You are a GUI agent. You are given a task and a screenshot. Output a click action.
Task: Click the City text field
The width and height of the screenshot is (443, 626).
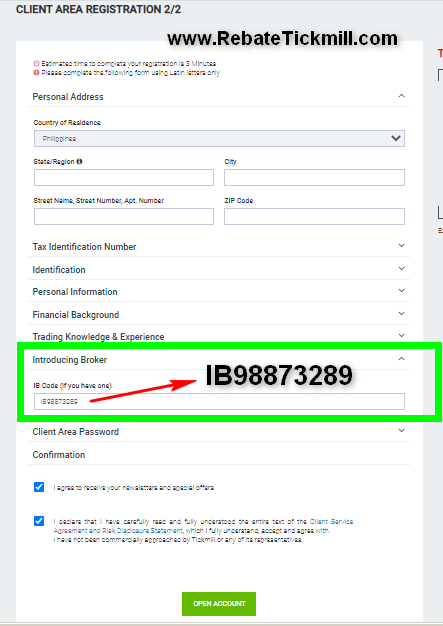[314, 178]
